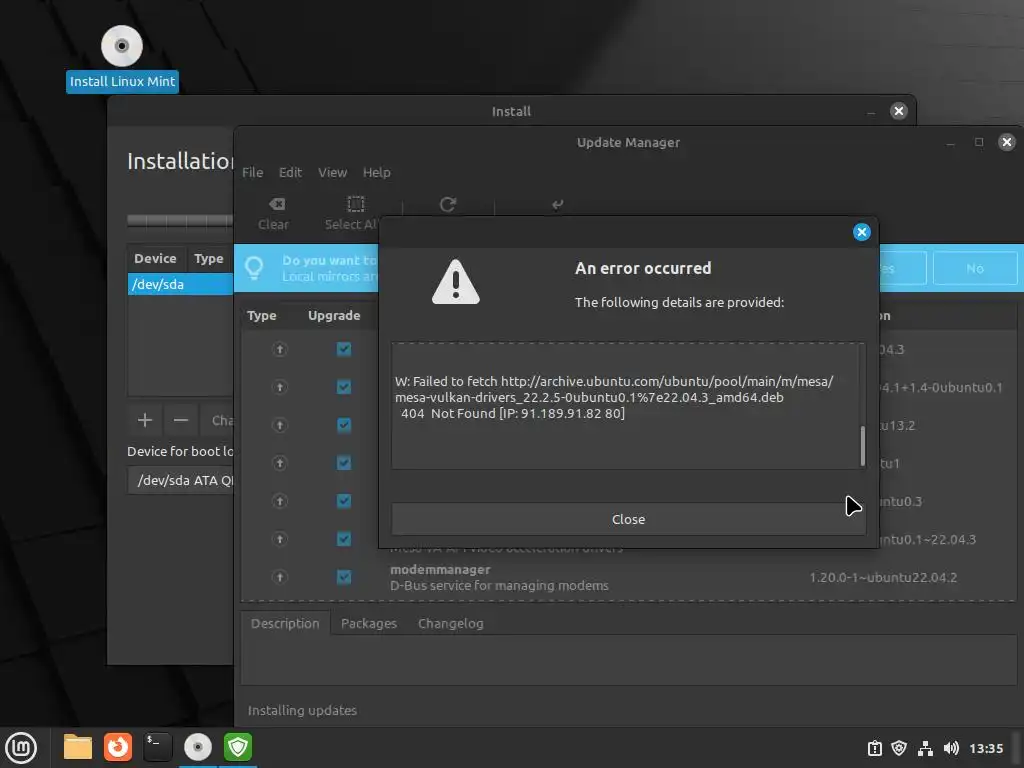Click the Installing updates status text
This screenshot has height=768, width=1024.
coord(302,711)
